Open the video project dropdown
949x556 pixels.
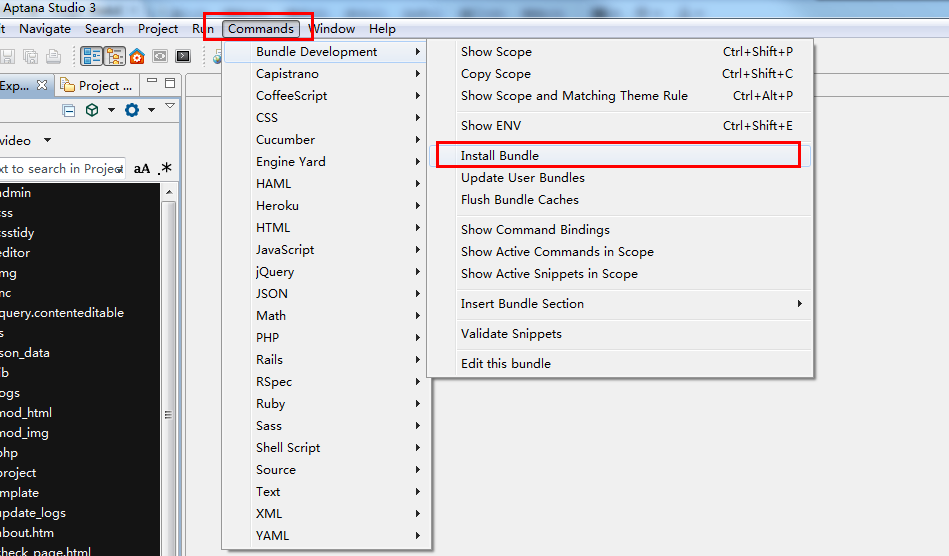(x=47, y=140)
